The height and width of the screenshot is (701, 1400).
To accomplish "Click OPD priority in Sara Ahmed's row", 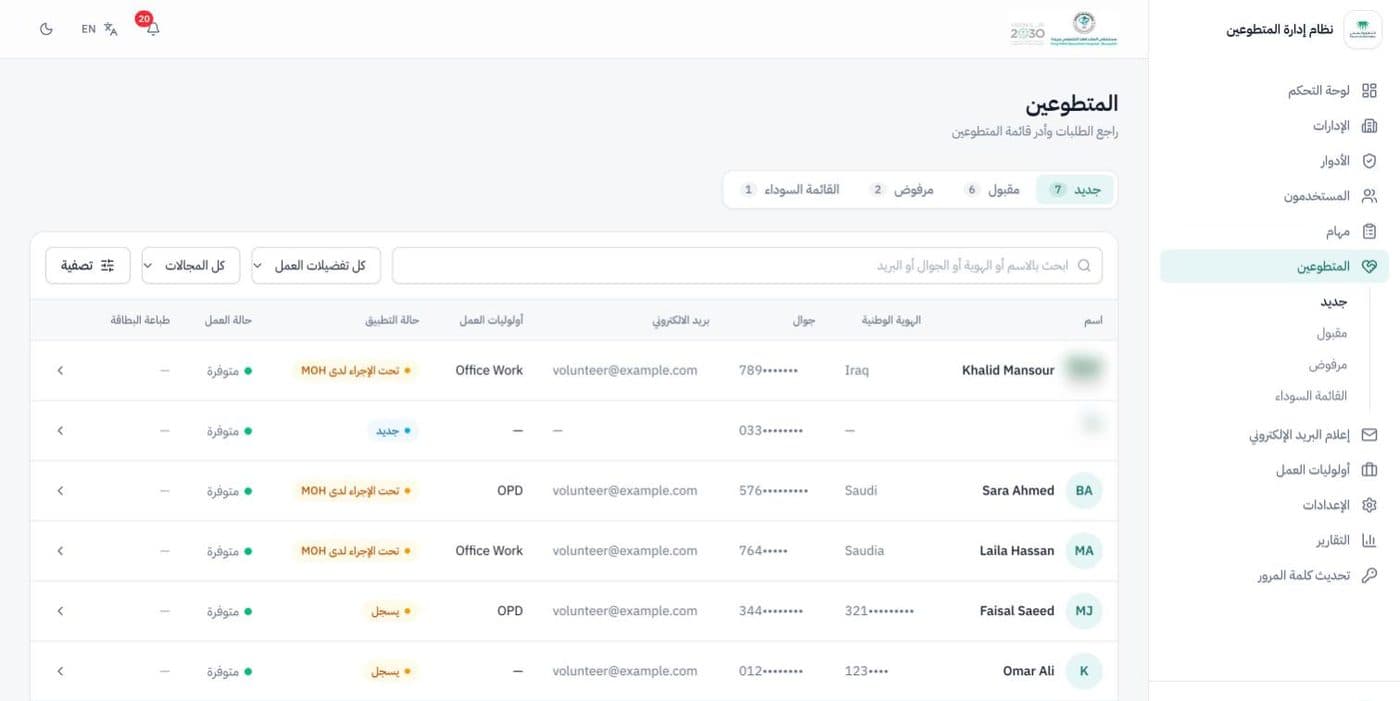I will tap(510, 490).
